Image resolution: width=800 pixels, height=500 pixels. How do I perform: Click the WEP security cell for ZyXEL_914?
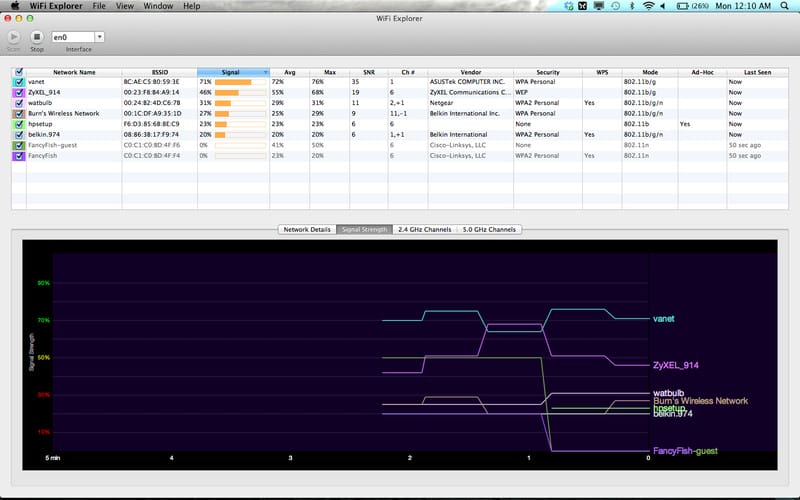pos(521,92)
